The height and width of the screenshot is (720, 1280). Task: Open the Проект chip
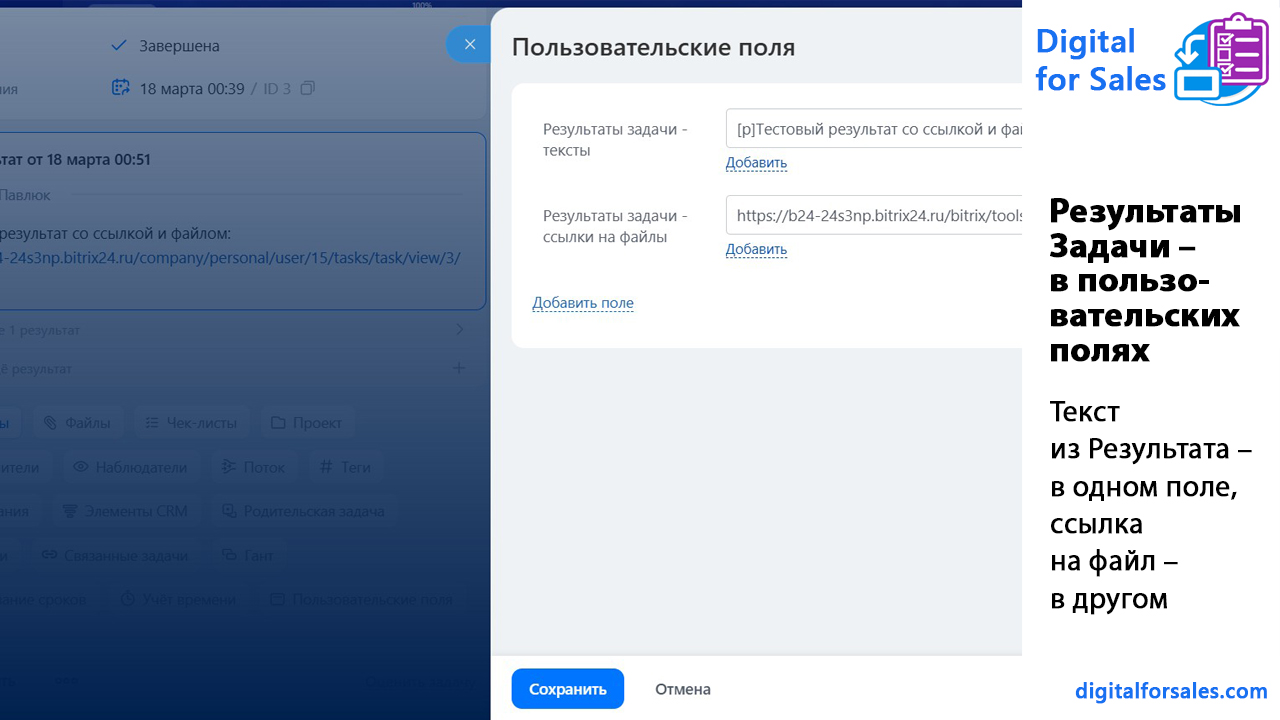tap(307, 423)
